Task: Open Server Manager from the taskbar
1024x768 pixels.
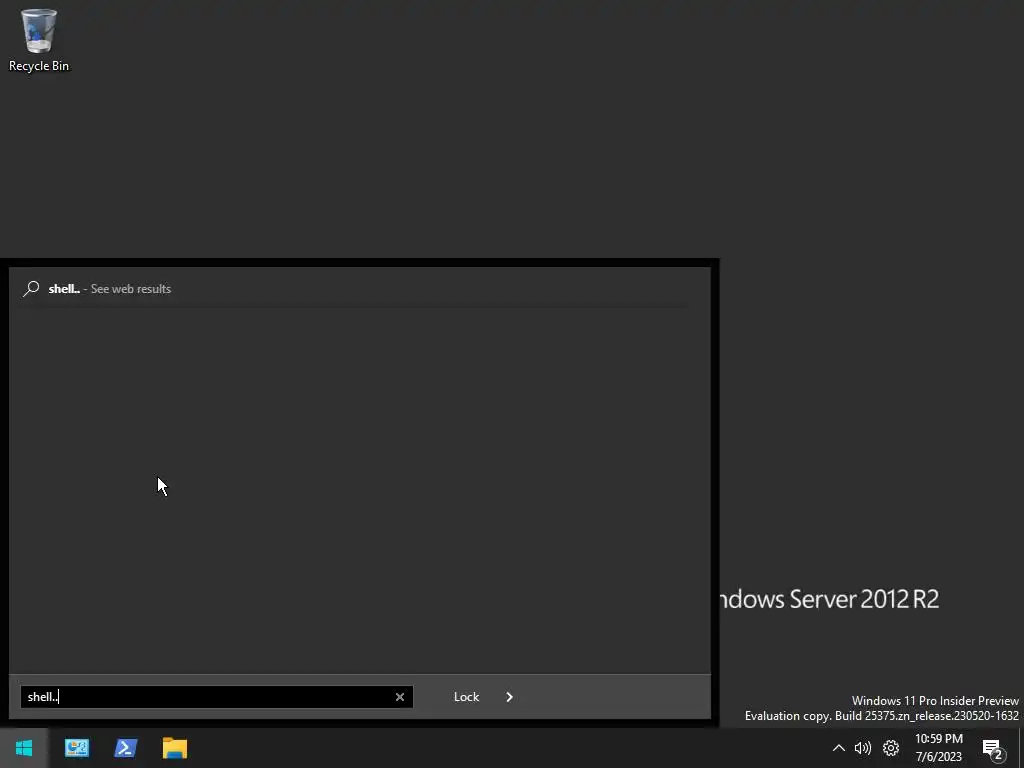Action: [x=77, y=748]
